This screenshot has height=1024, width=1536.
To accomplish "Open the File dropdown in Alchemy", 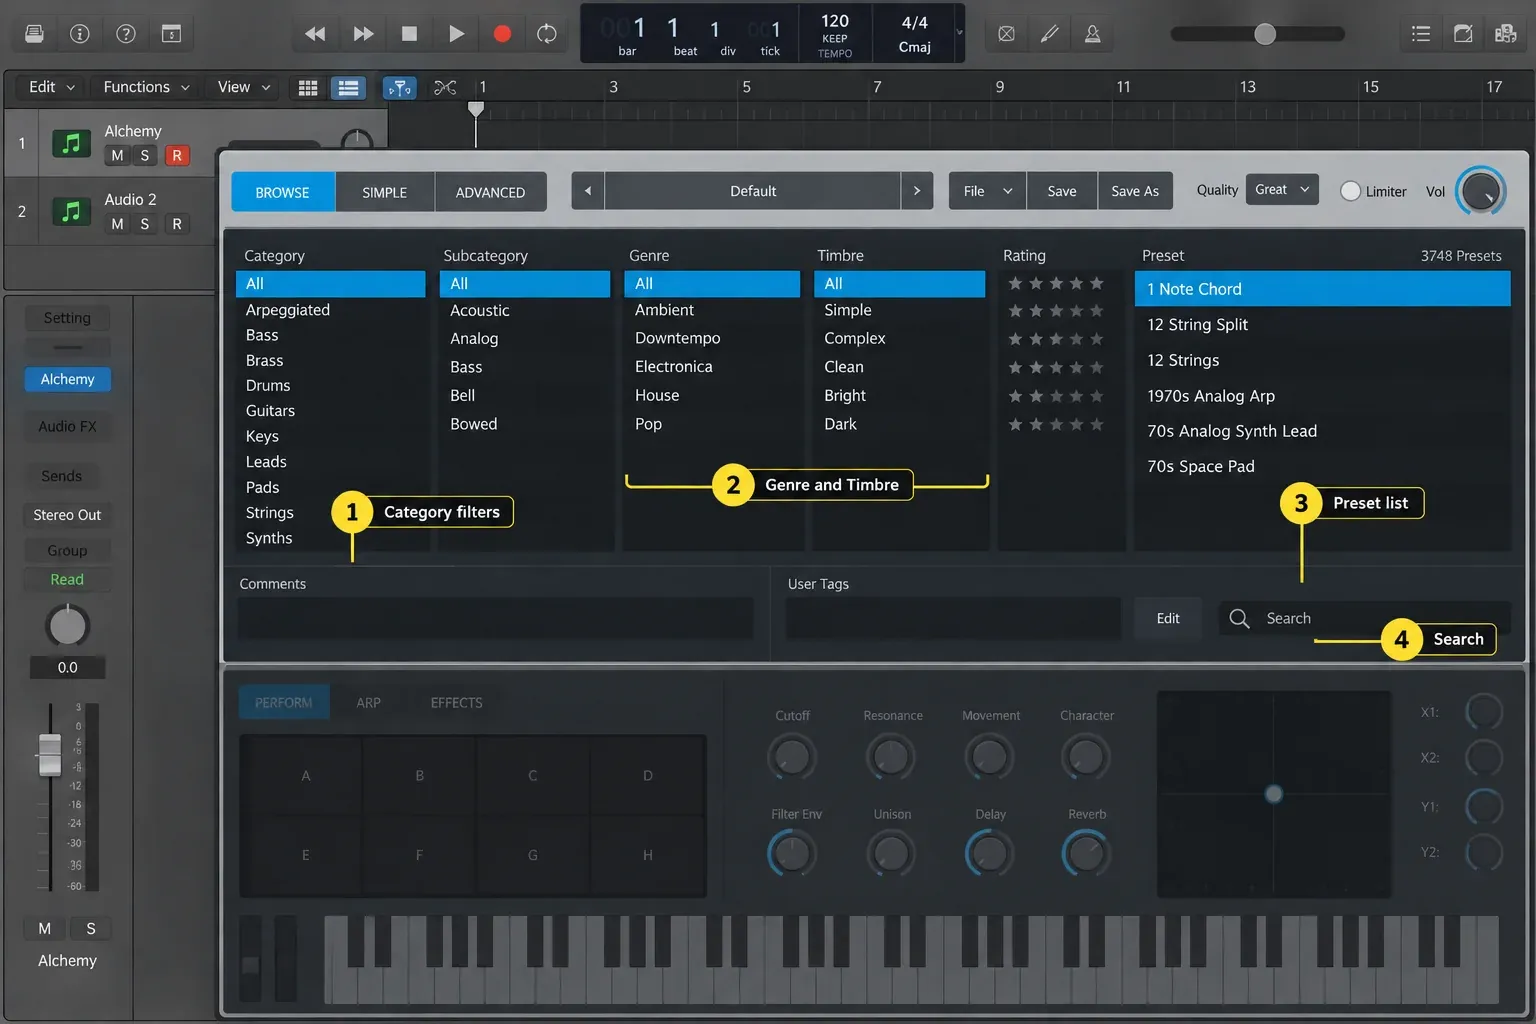I will (988, 191).
